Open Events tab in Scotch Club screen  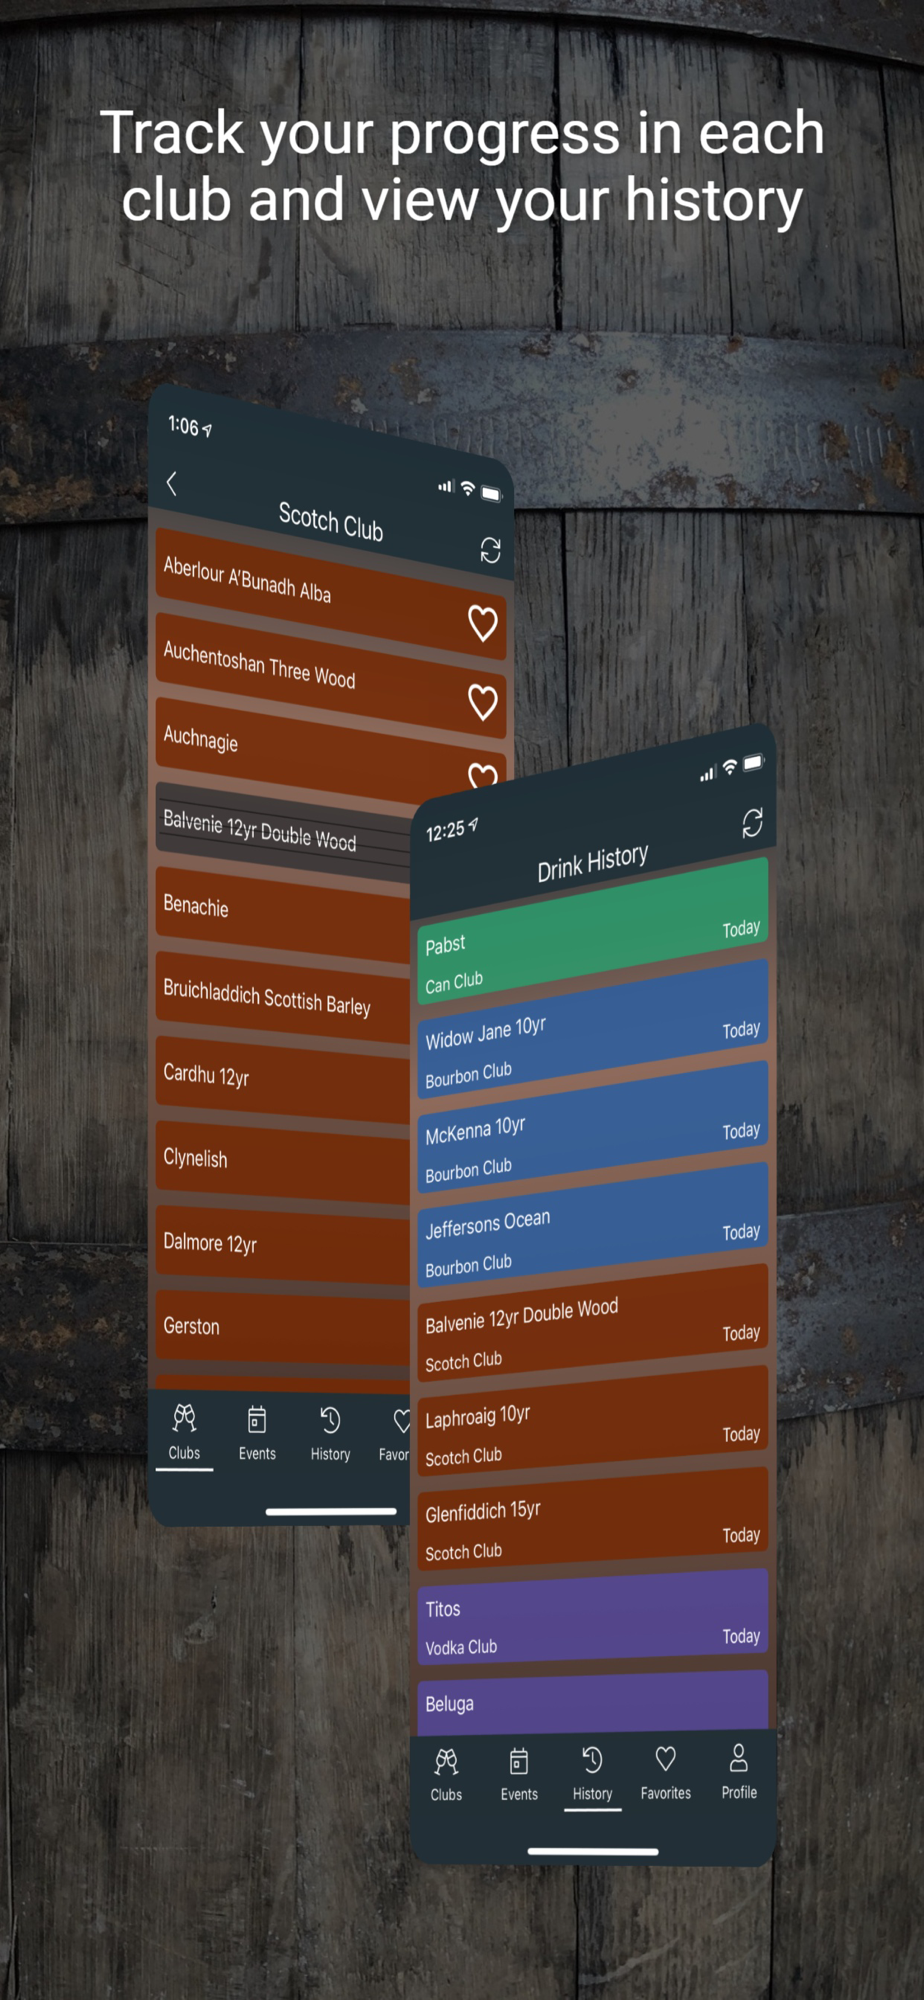pyautogui.click(x=257, y=1433)
